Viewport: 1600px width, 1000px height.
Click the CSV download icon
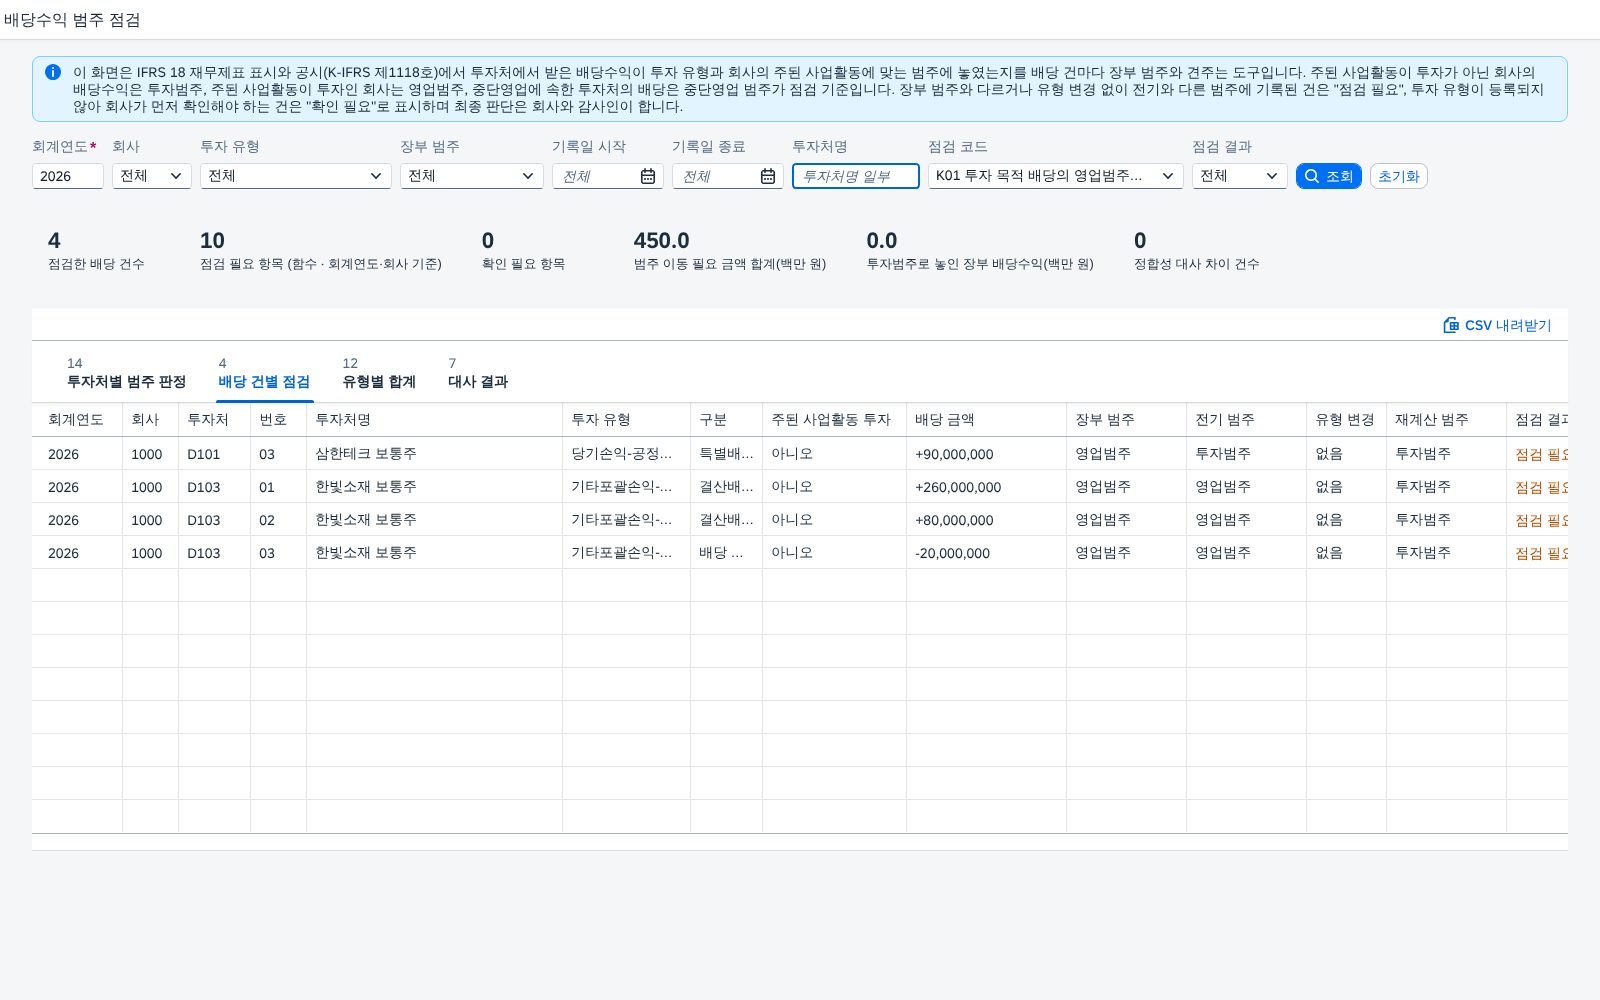pyautogui.click(x=1451, y=325)
